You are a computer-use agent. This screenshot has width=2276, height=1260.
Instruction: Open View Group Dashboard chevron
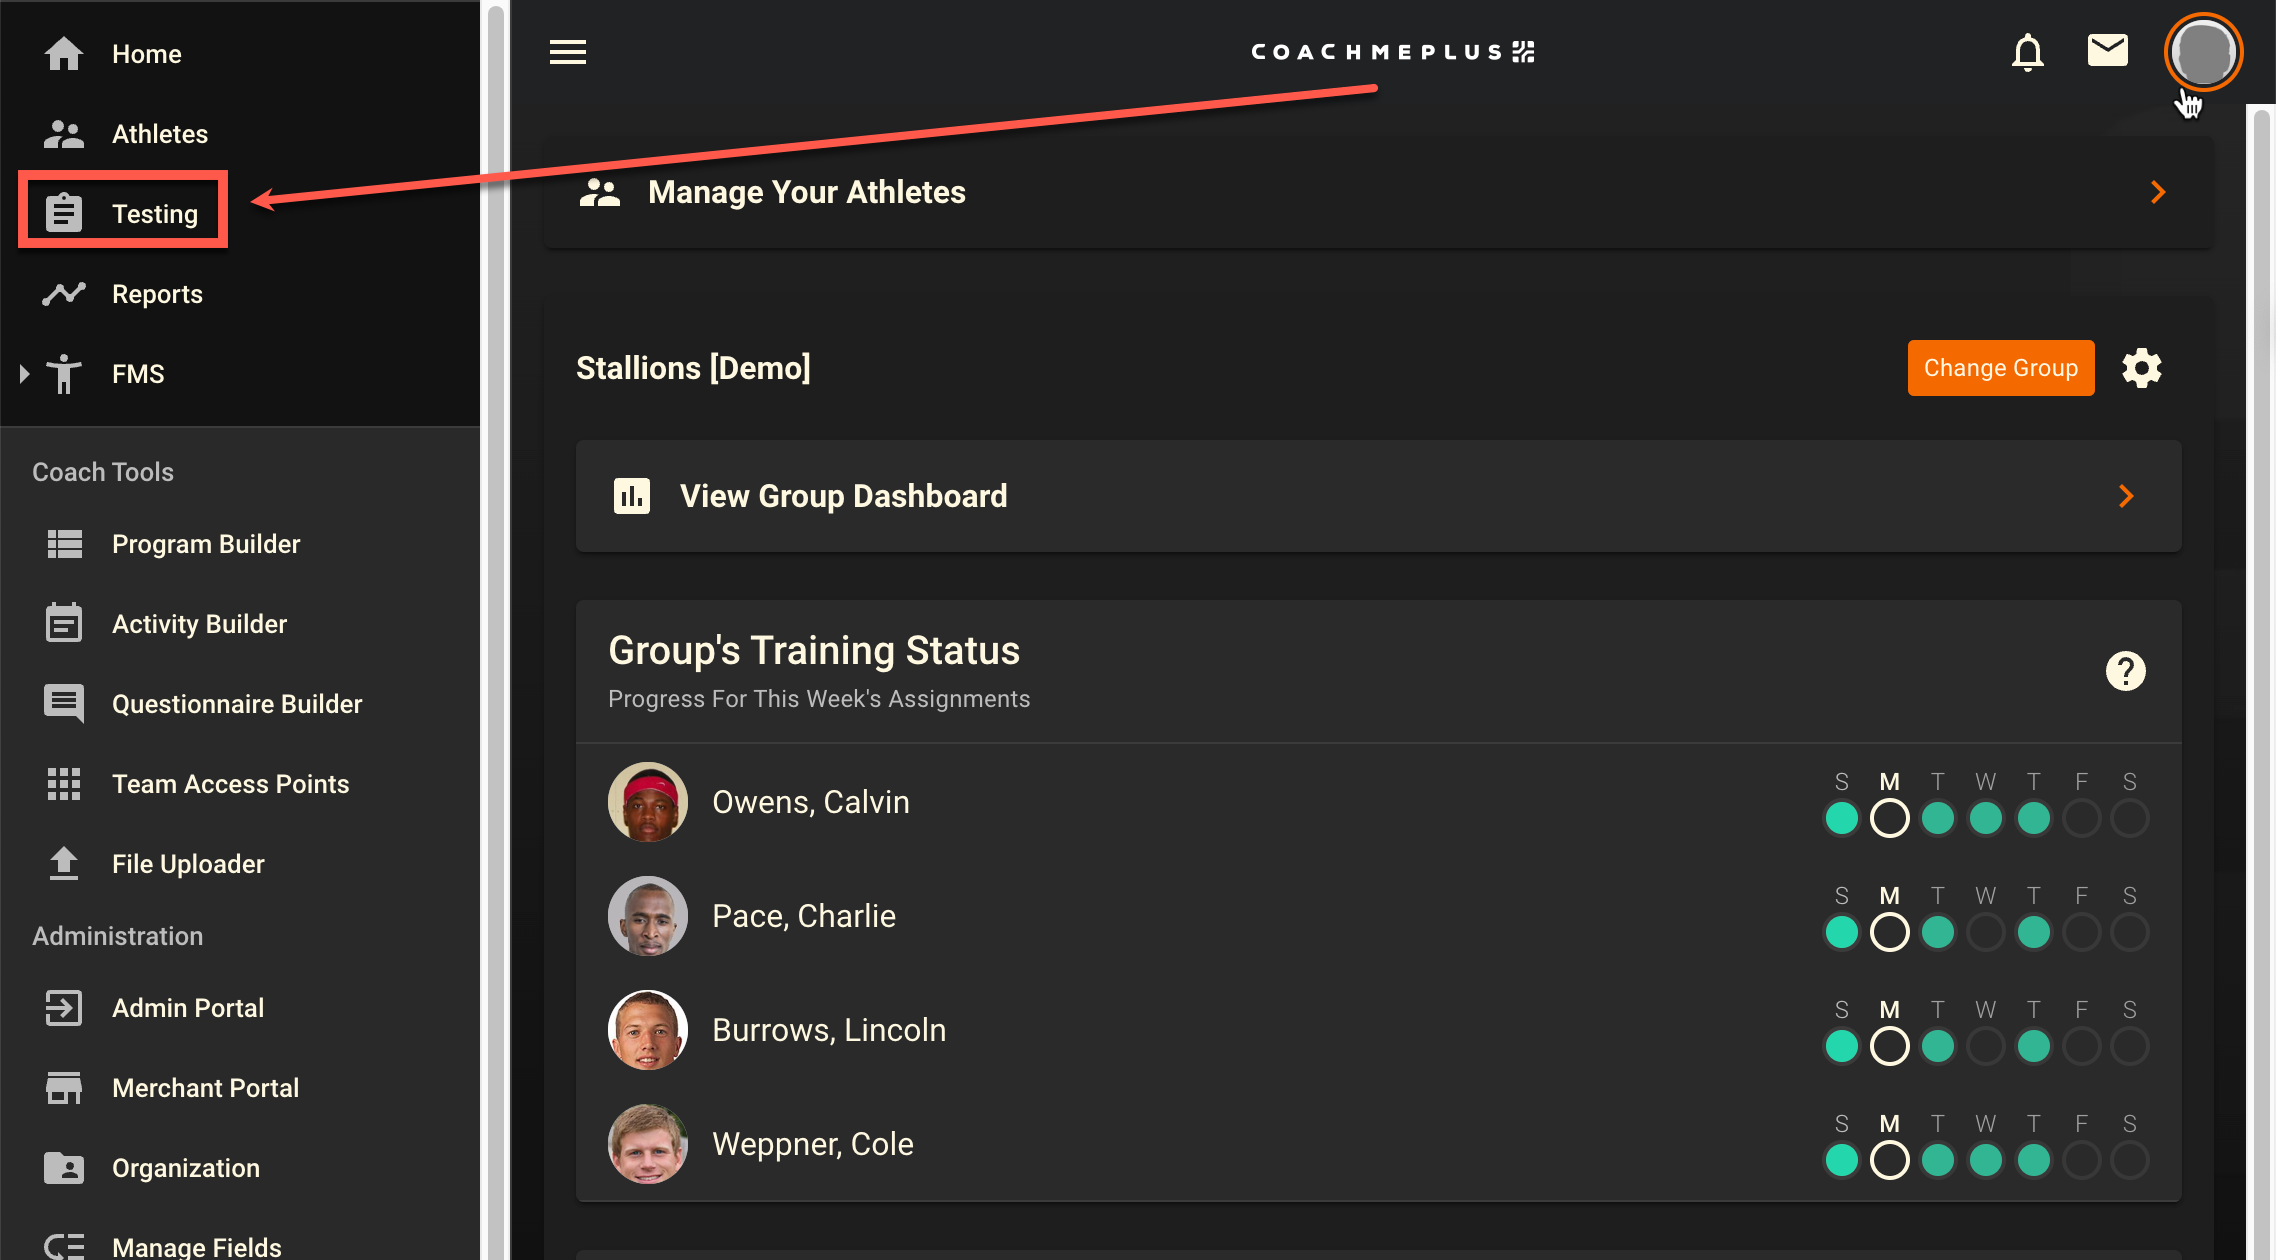(x=2126, y=496)
